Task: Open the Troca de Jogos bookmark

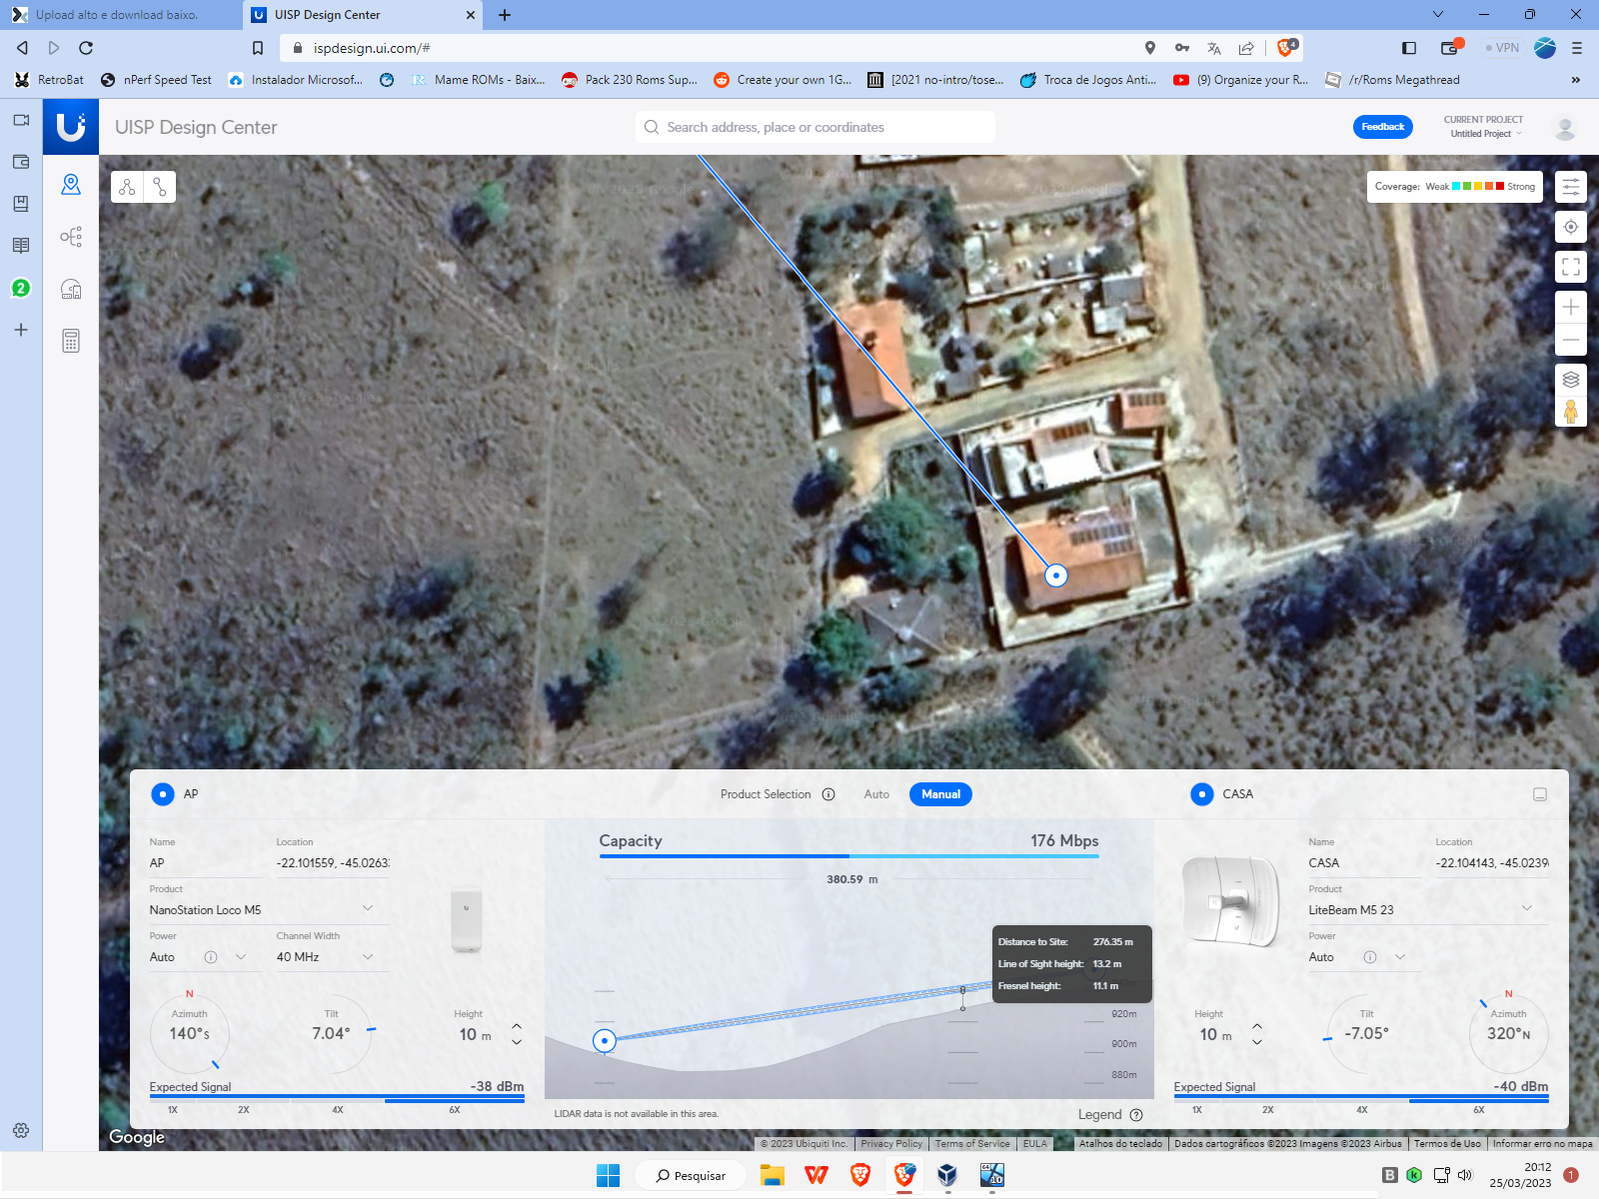Action: pyautogui.click(x=1088, y=80)
